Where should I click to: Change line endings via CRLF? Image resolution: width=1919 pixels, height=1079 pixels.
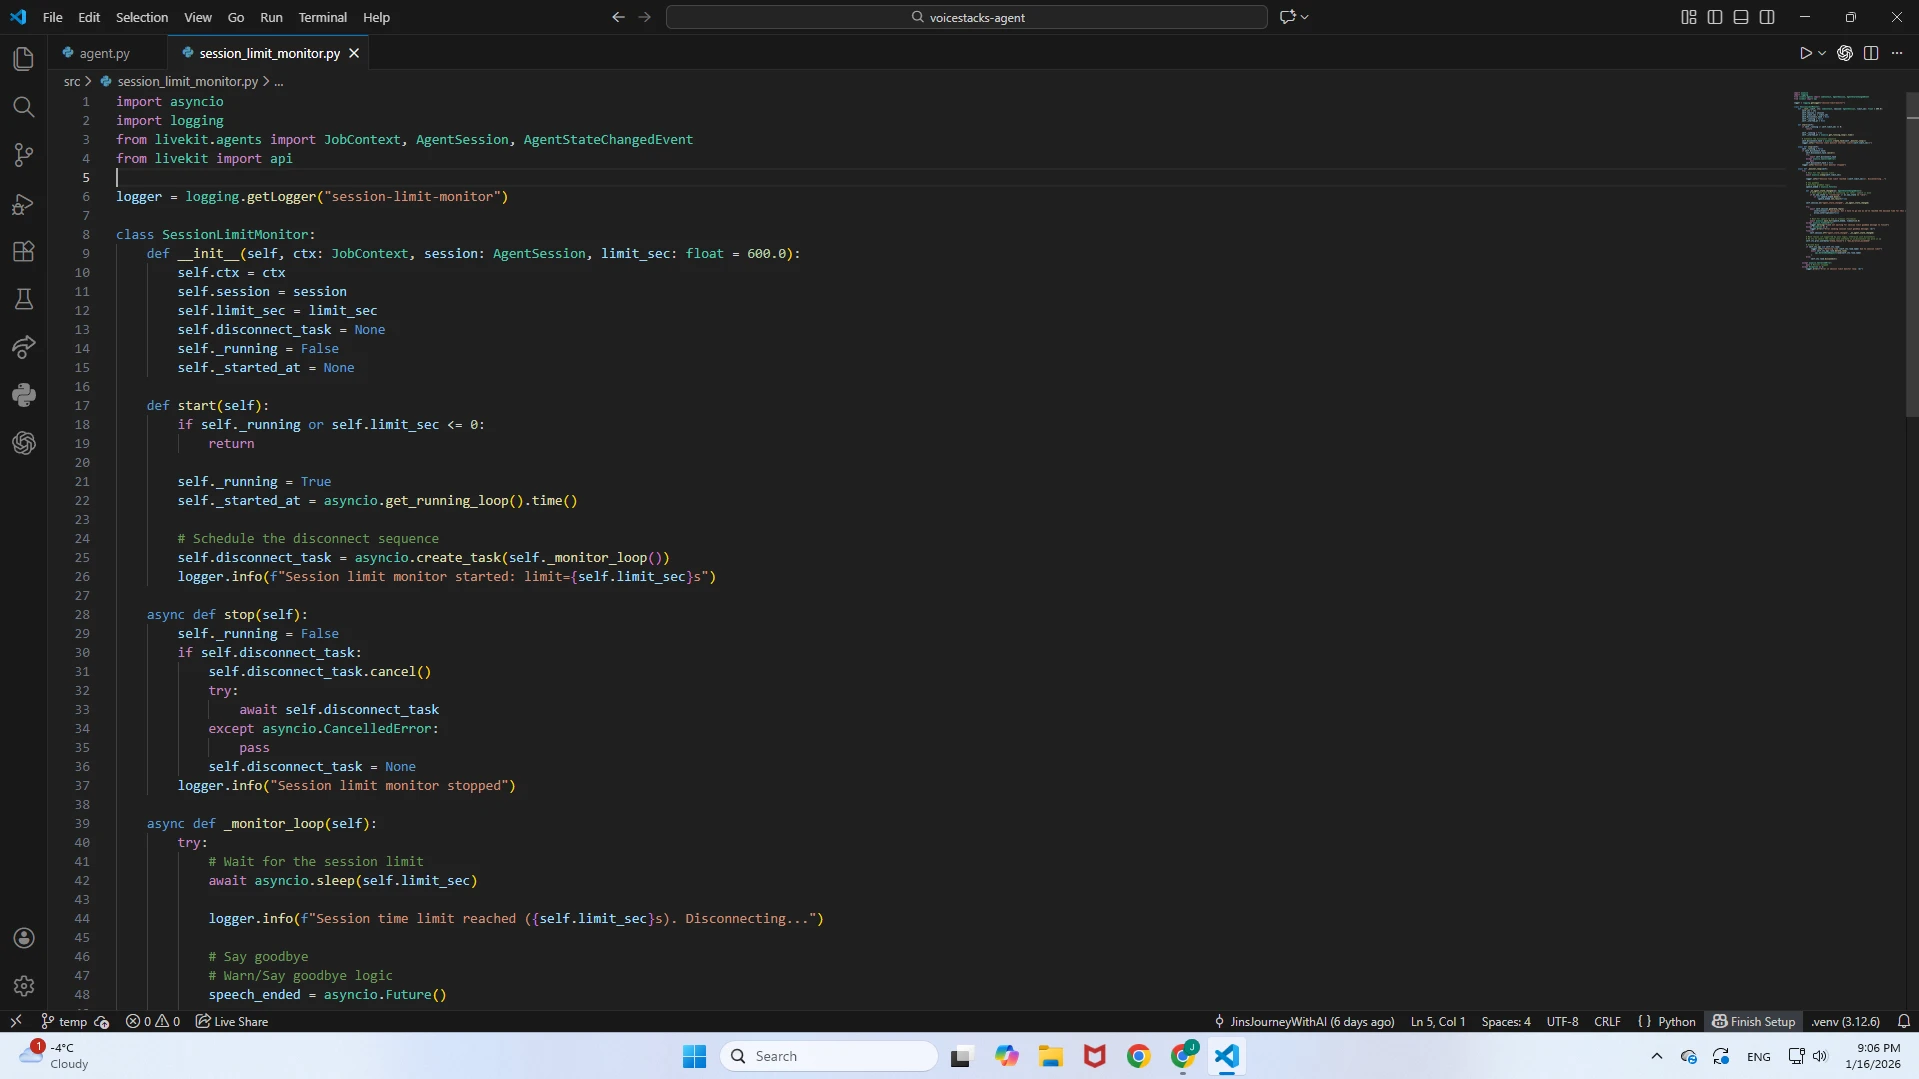(x=1607, y=1022)
